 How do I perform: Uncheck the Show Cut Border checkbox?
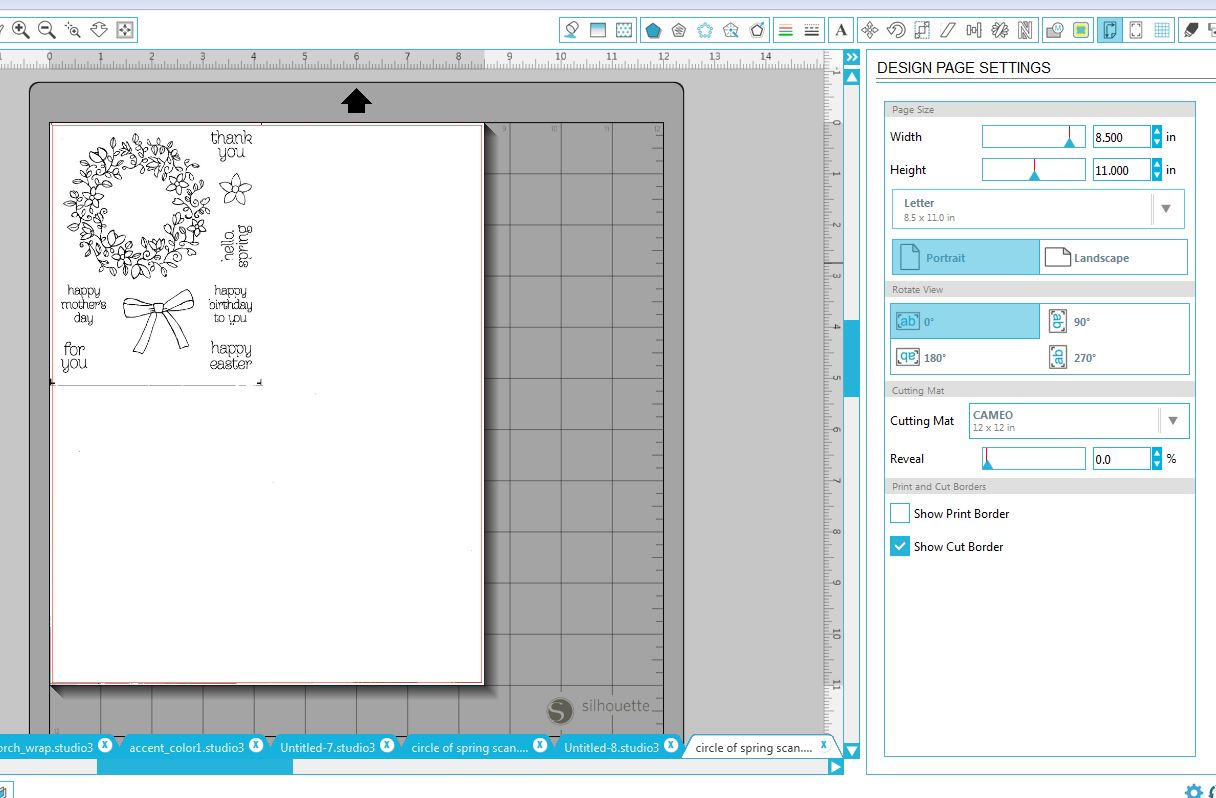[899, 547]
